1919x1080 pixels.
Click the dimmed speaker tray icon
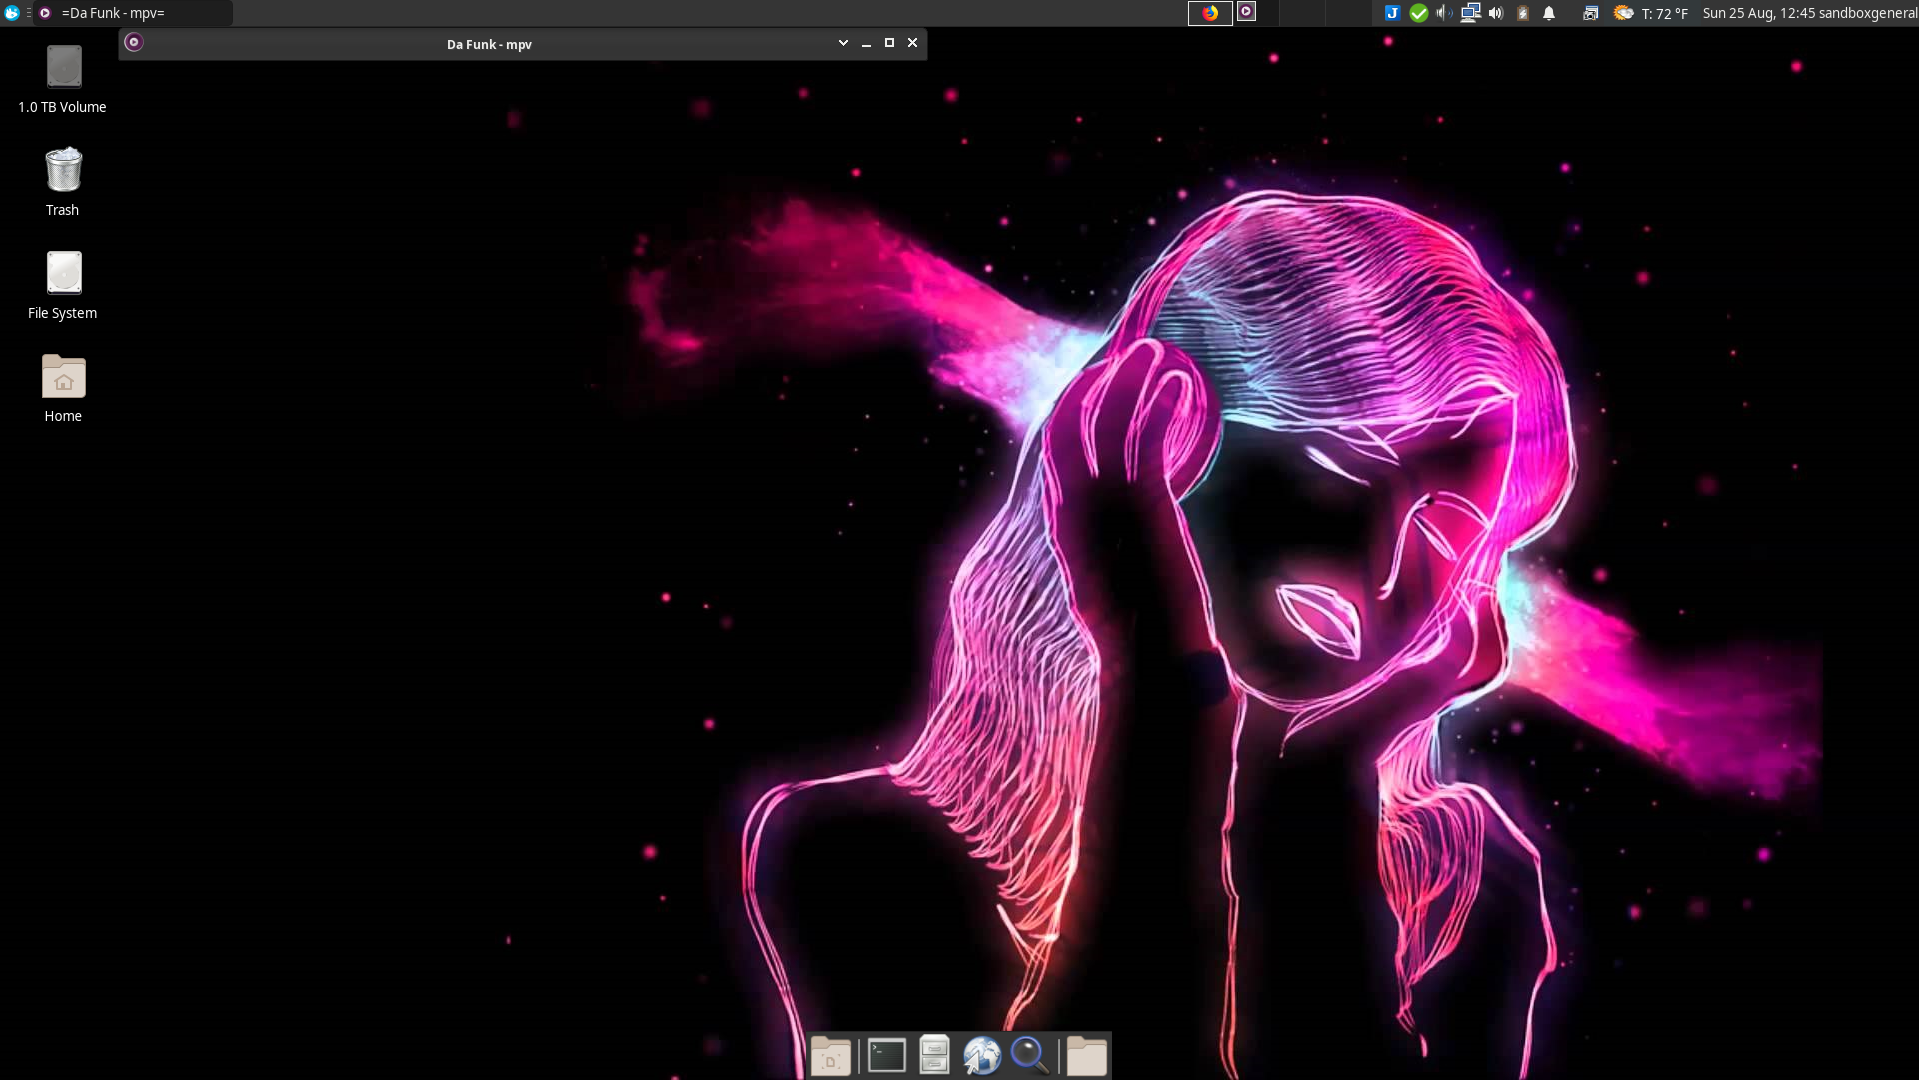click(1444, 13)
